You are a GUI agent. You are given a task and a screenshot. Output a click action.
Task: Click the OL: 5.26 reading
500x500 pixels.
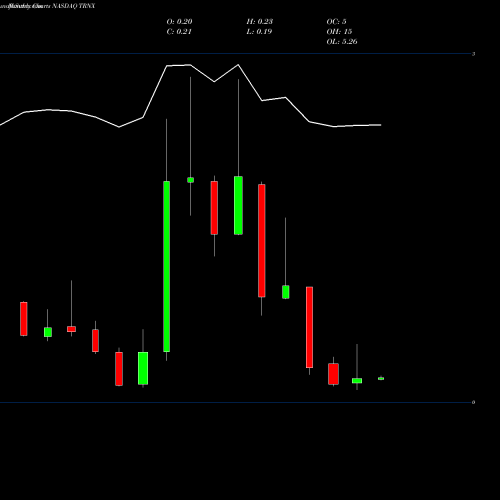click(x=342, y=42)
